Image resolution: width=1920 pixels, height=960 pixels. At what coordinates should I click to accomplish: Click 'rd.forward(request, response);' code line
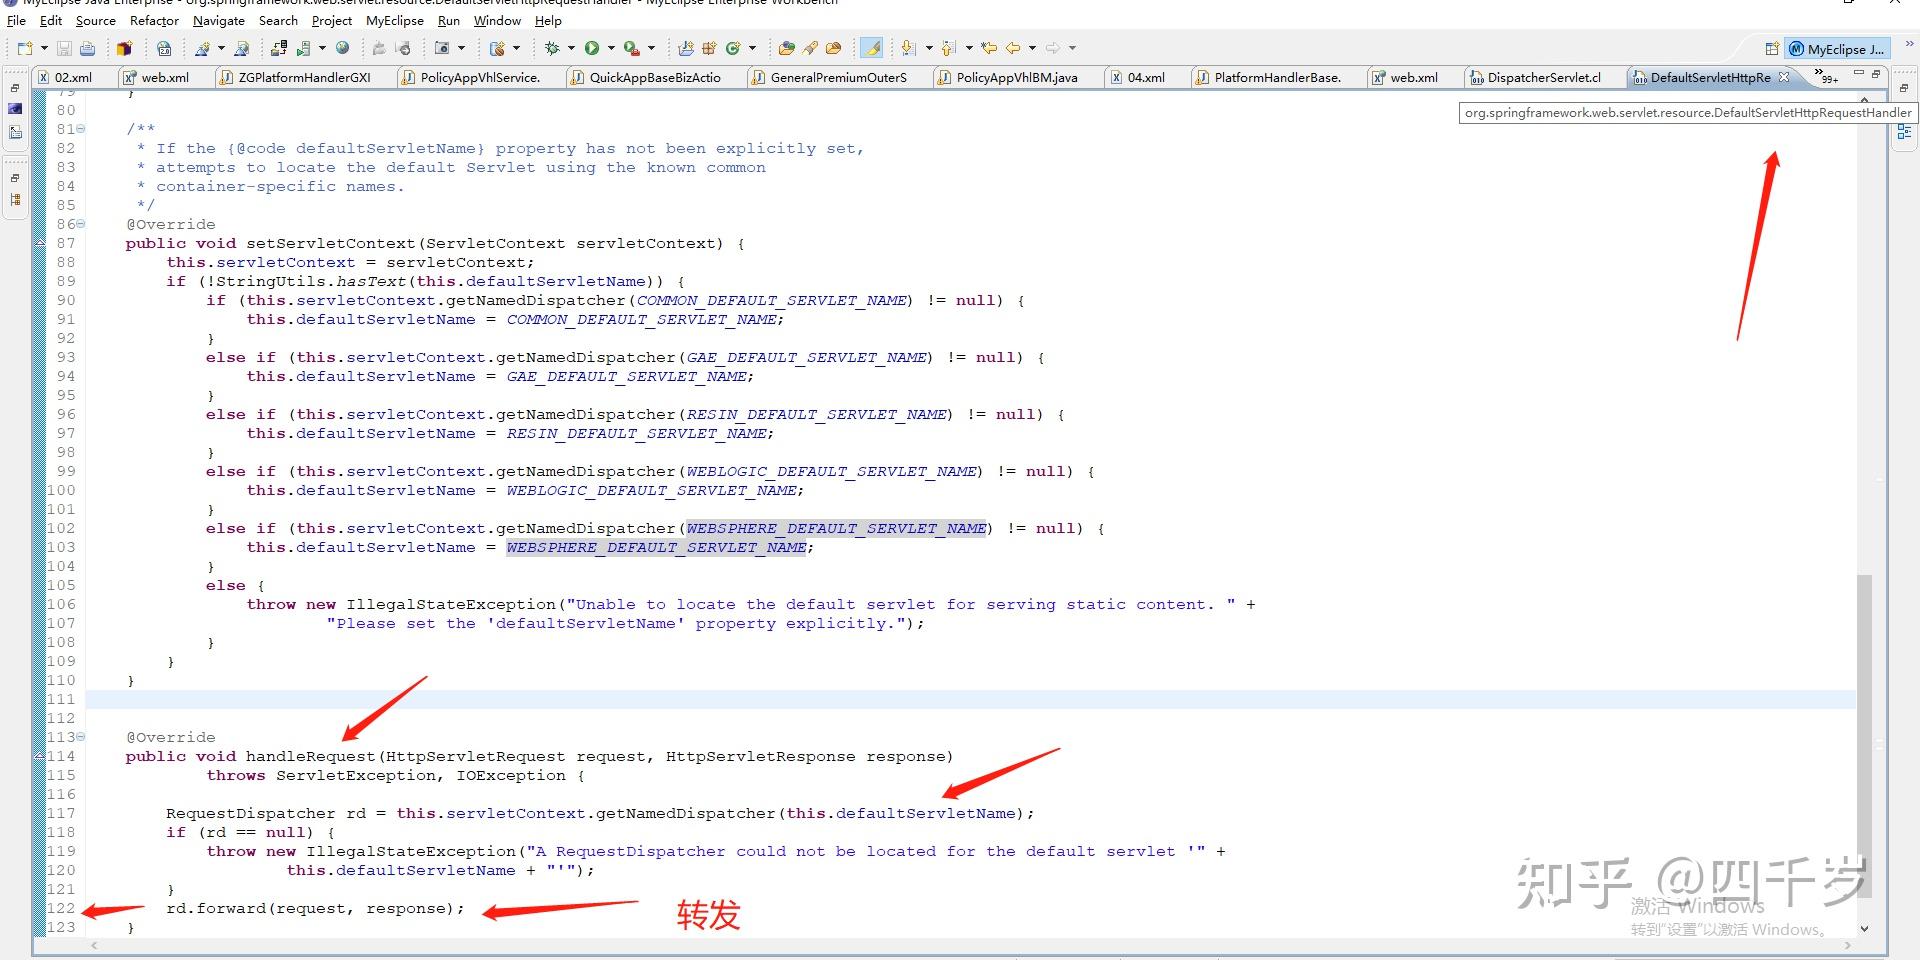tap(316, 909)
